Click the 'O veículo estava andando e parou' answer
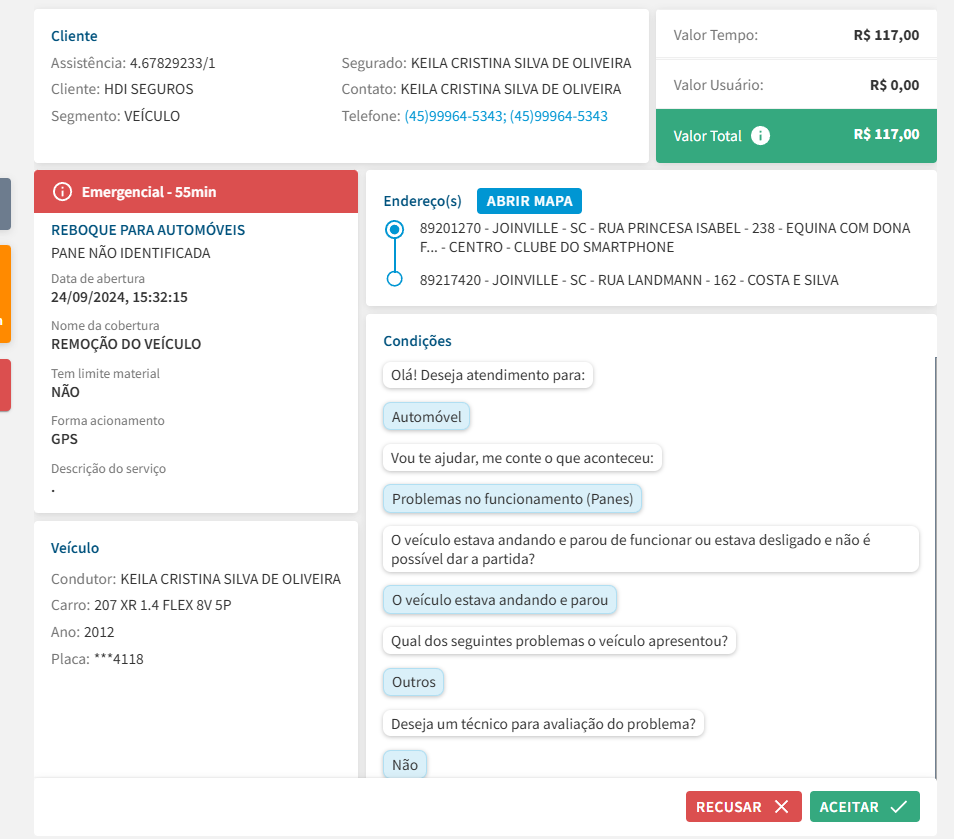 pyautogui.click(x=500, y=600)
